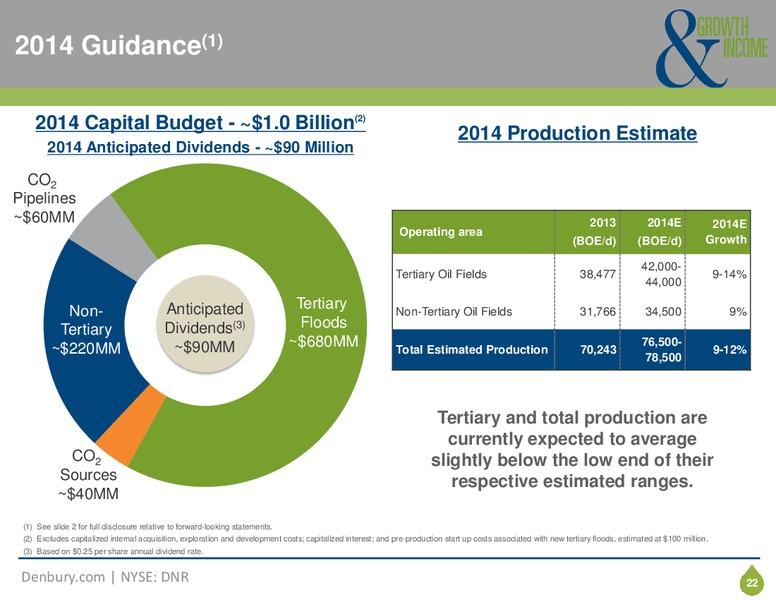Click the Tertiary Floods ~$680MM label
Screen dimensions: 776x600
[x=324, y=322]
